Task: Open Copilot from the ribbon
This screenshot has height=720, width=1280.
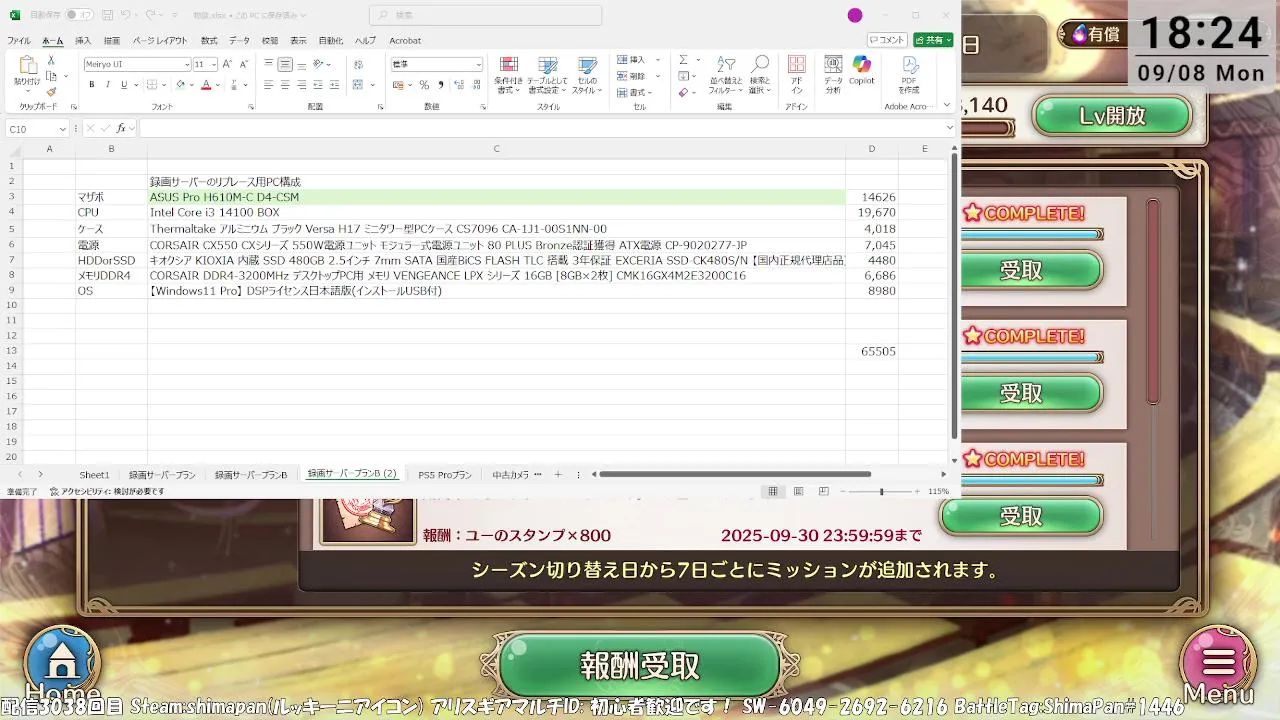Action: (x=861, y=70)
